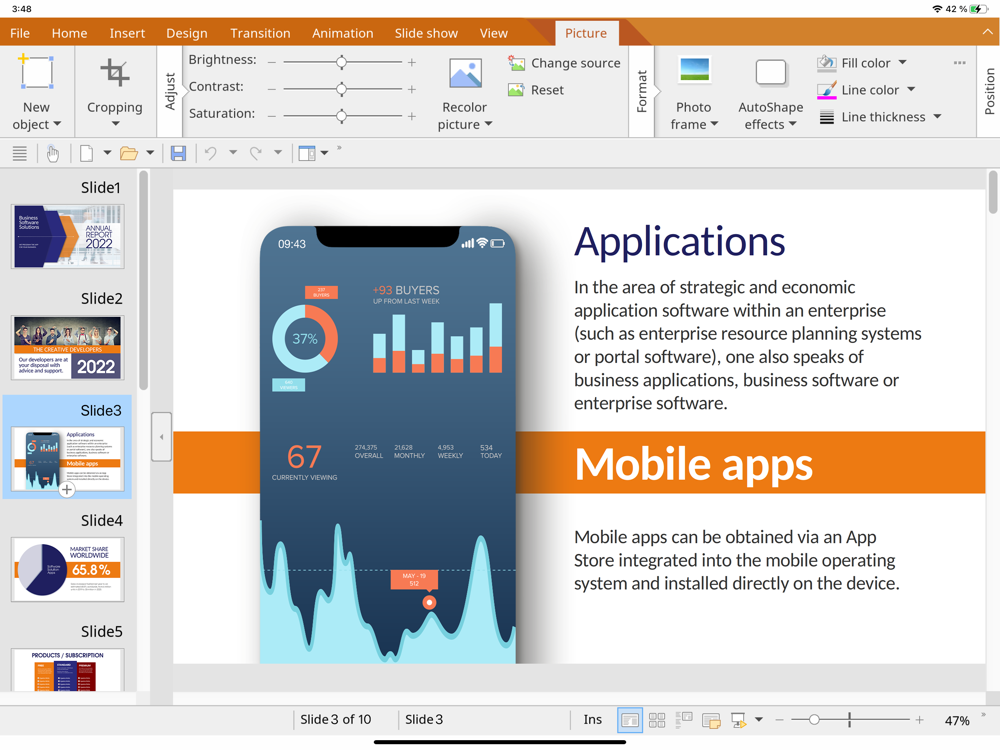Toggle normal slide view button
This screenshot has height=750, width=1000.
[630, 720]
